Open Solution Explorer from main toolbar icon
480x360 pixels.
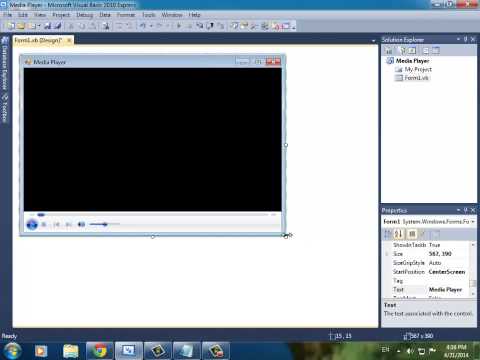click(235, 26)
